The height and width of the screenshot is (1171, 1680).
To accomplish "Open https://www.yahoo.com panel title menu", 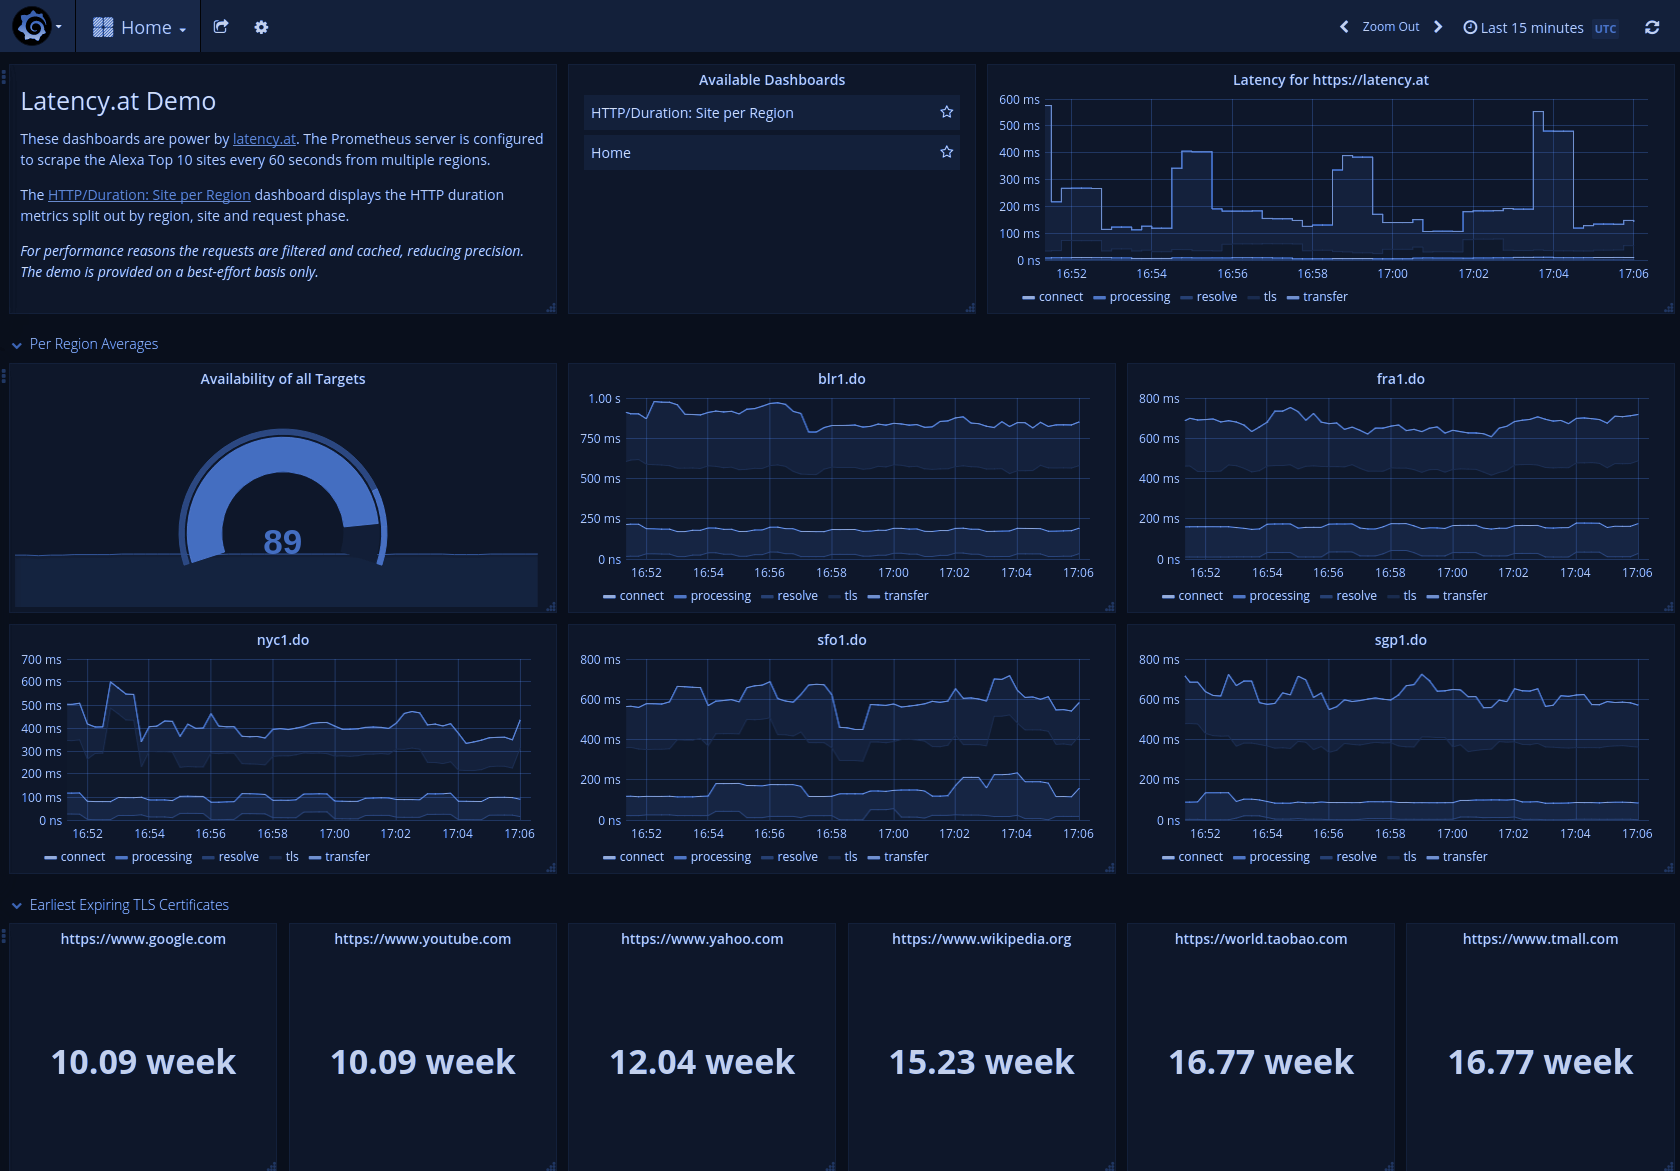I will click(x=702, y=939).
